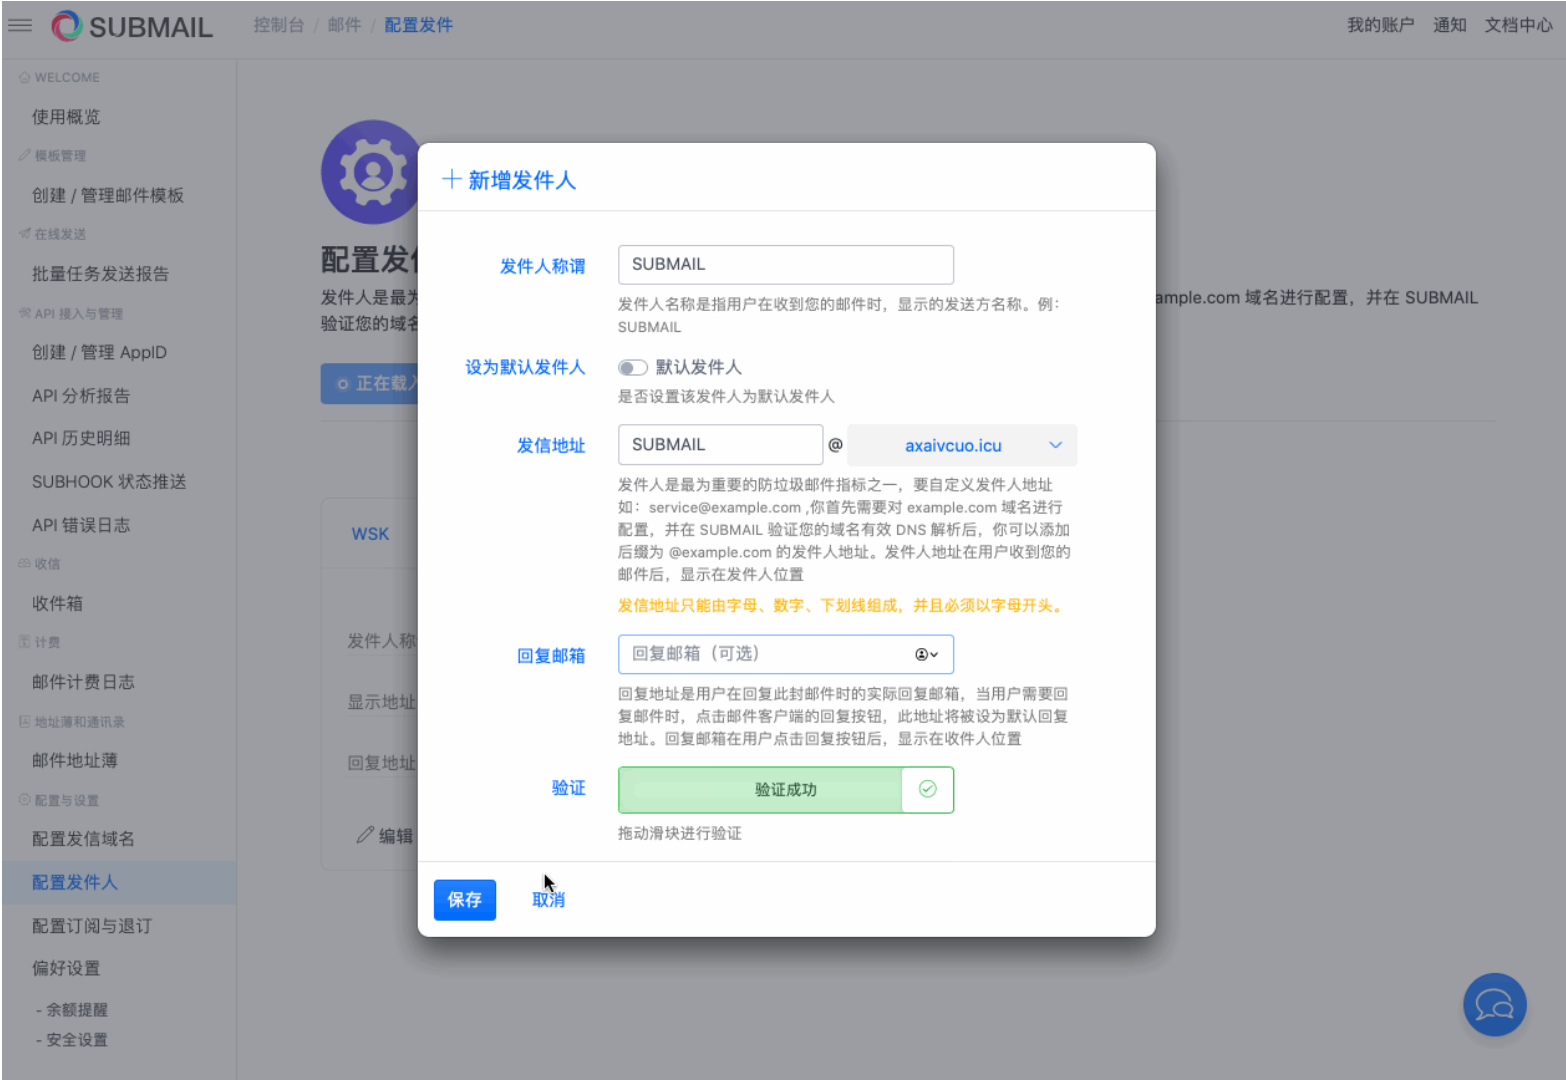Open 文档中心 in the top bar
The image size is (1566, 1080).
(1517, 25)
